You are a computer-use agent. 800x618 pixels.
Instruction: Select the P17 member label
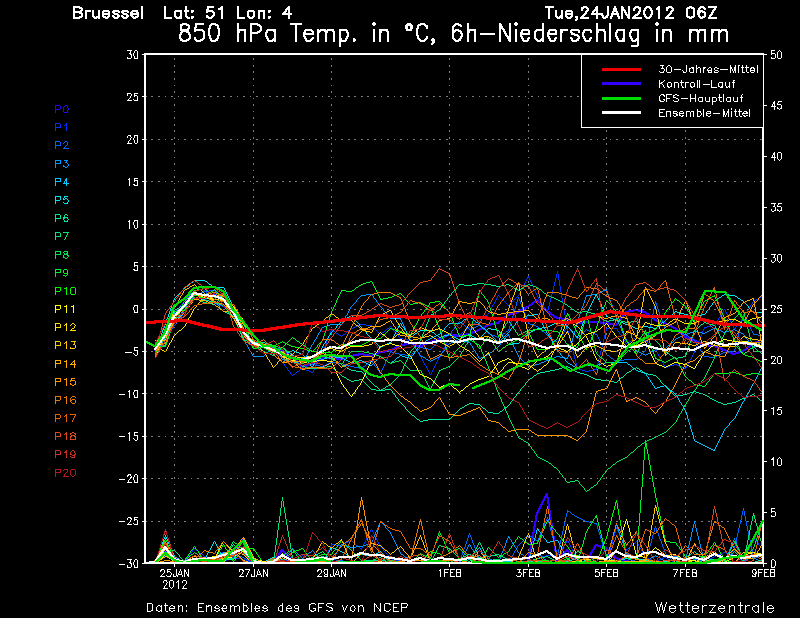tap(65, 418)
